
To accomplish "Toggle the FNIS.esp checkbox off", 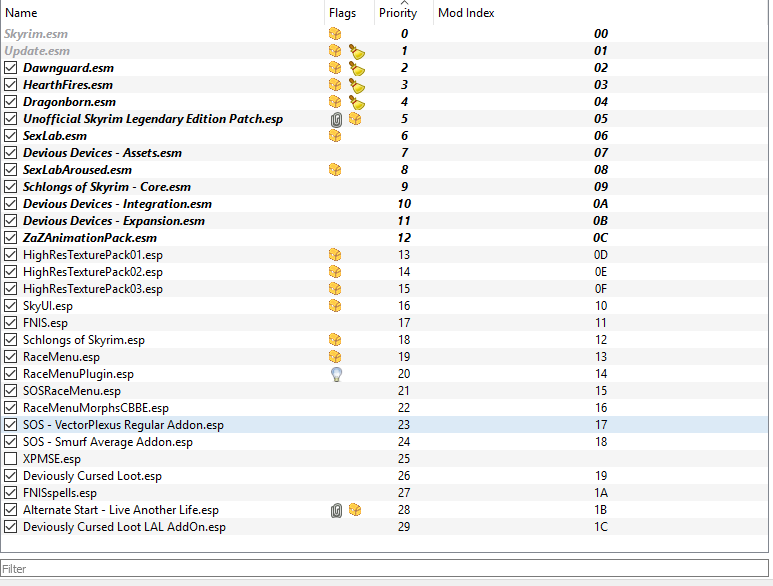I will [10, 323].
